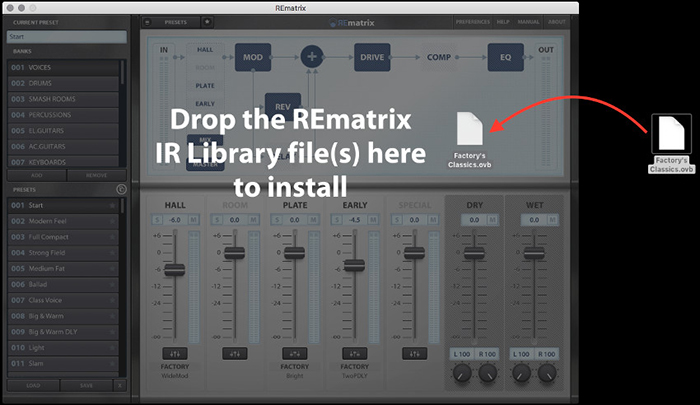The height and width of the screenshot is (405, 700).
Task: Open the DRIVE module block
Action: pyautogui.click(x=372, y=57)
